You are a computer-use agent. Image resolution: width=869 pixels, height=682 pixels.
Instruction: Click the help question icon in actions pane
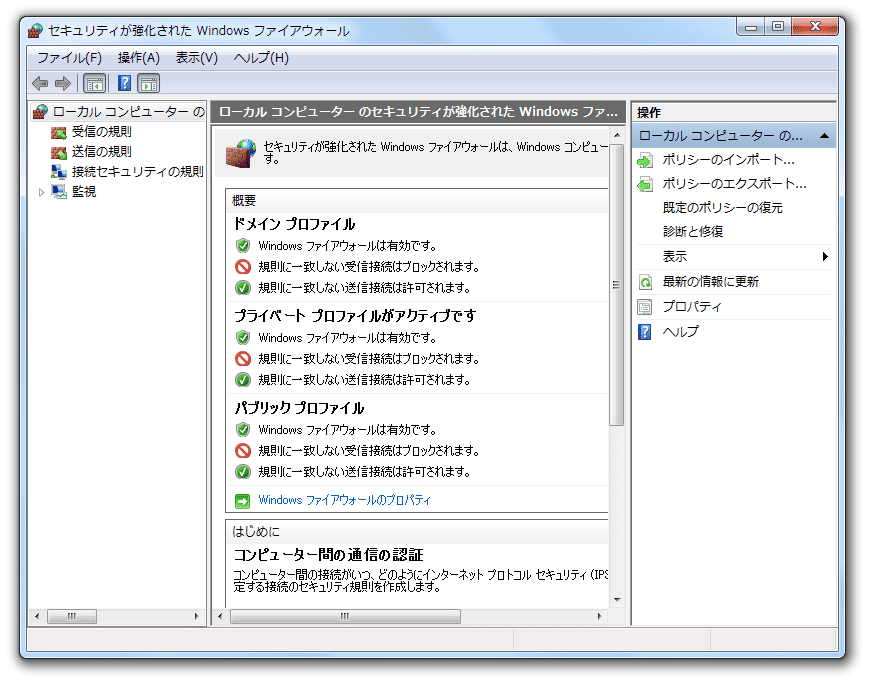pos(645,332)
